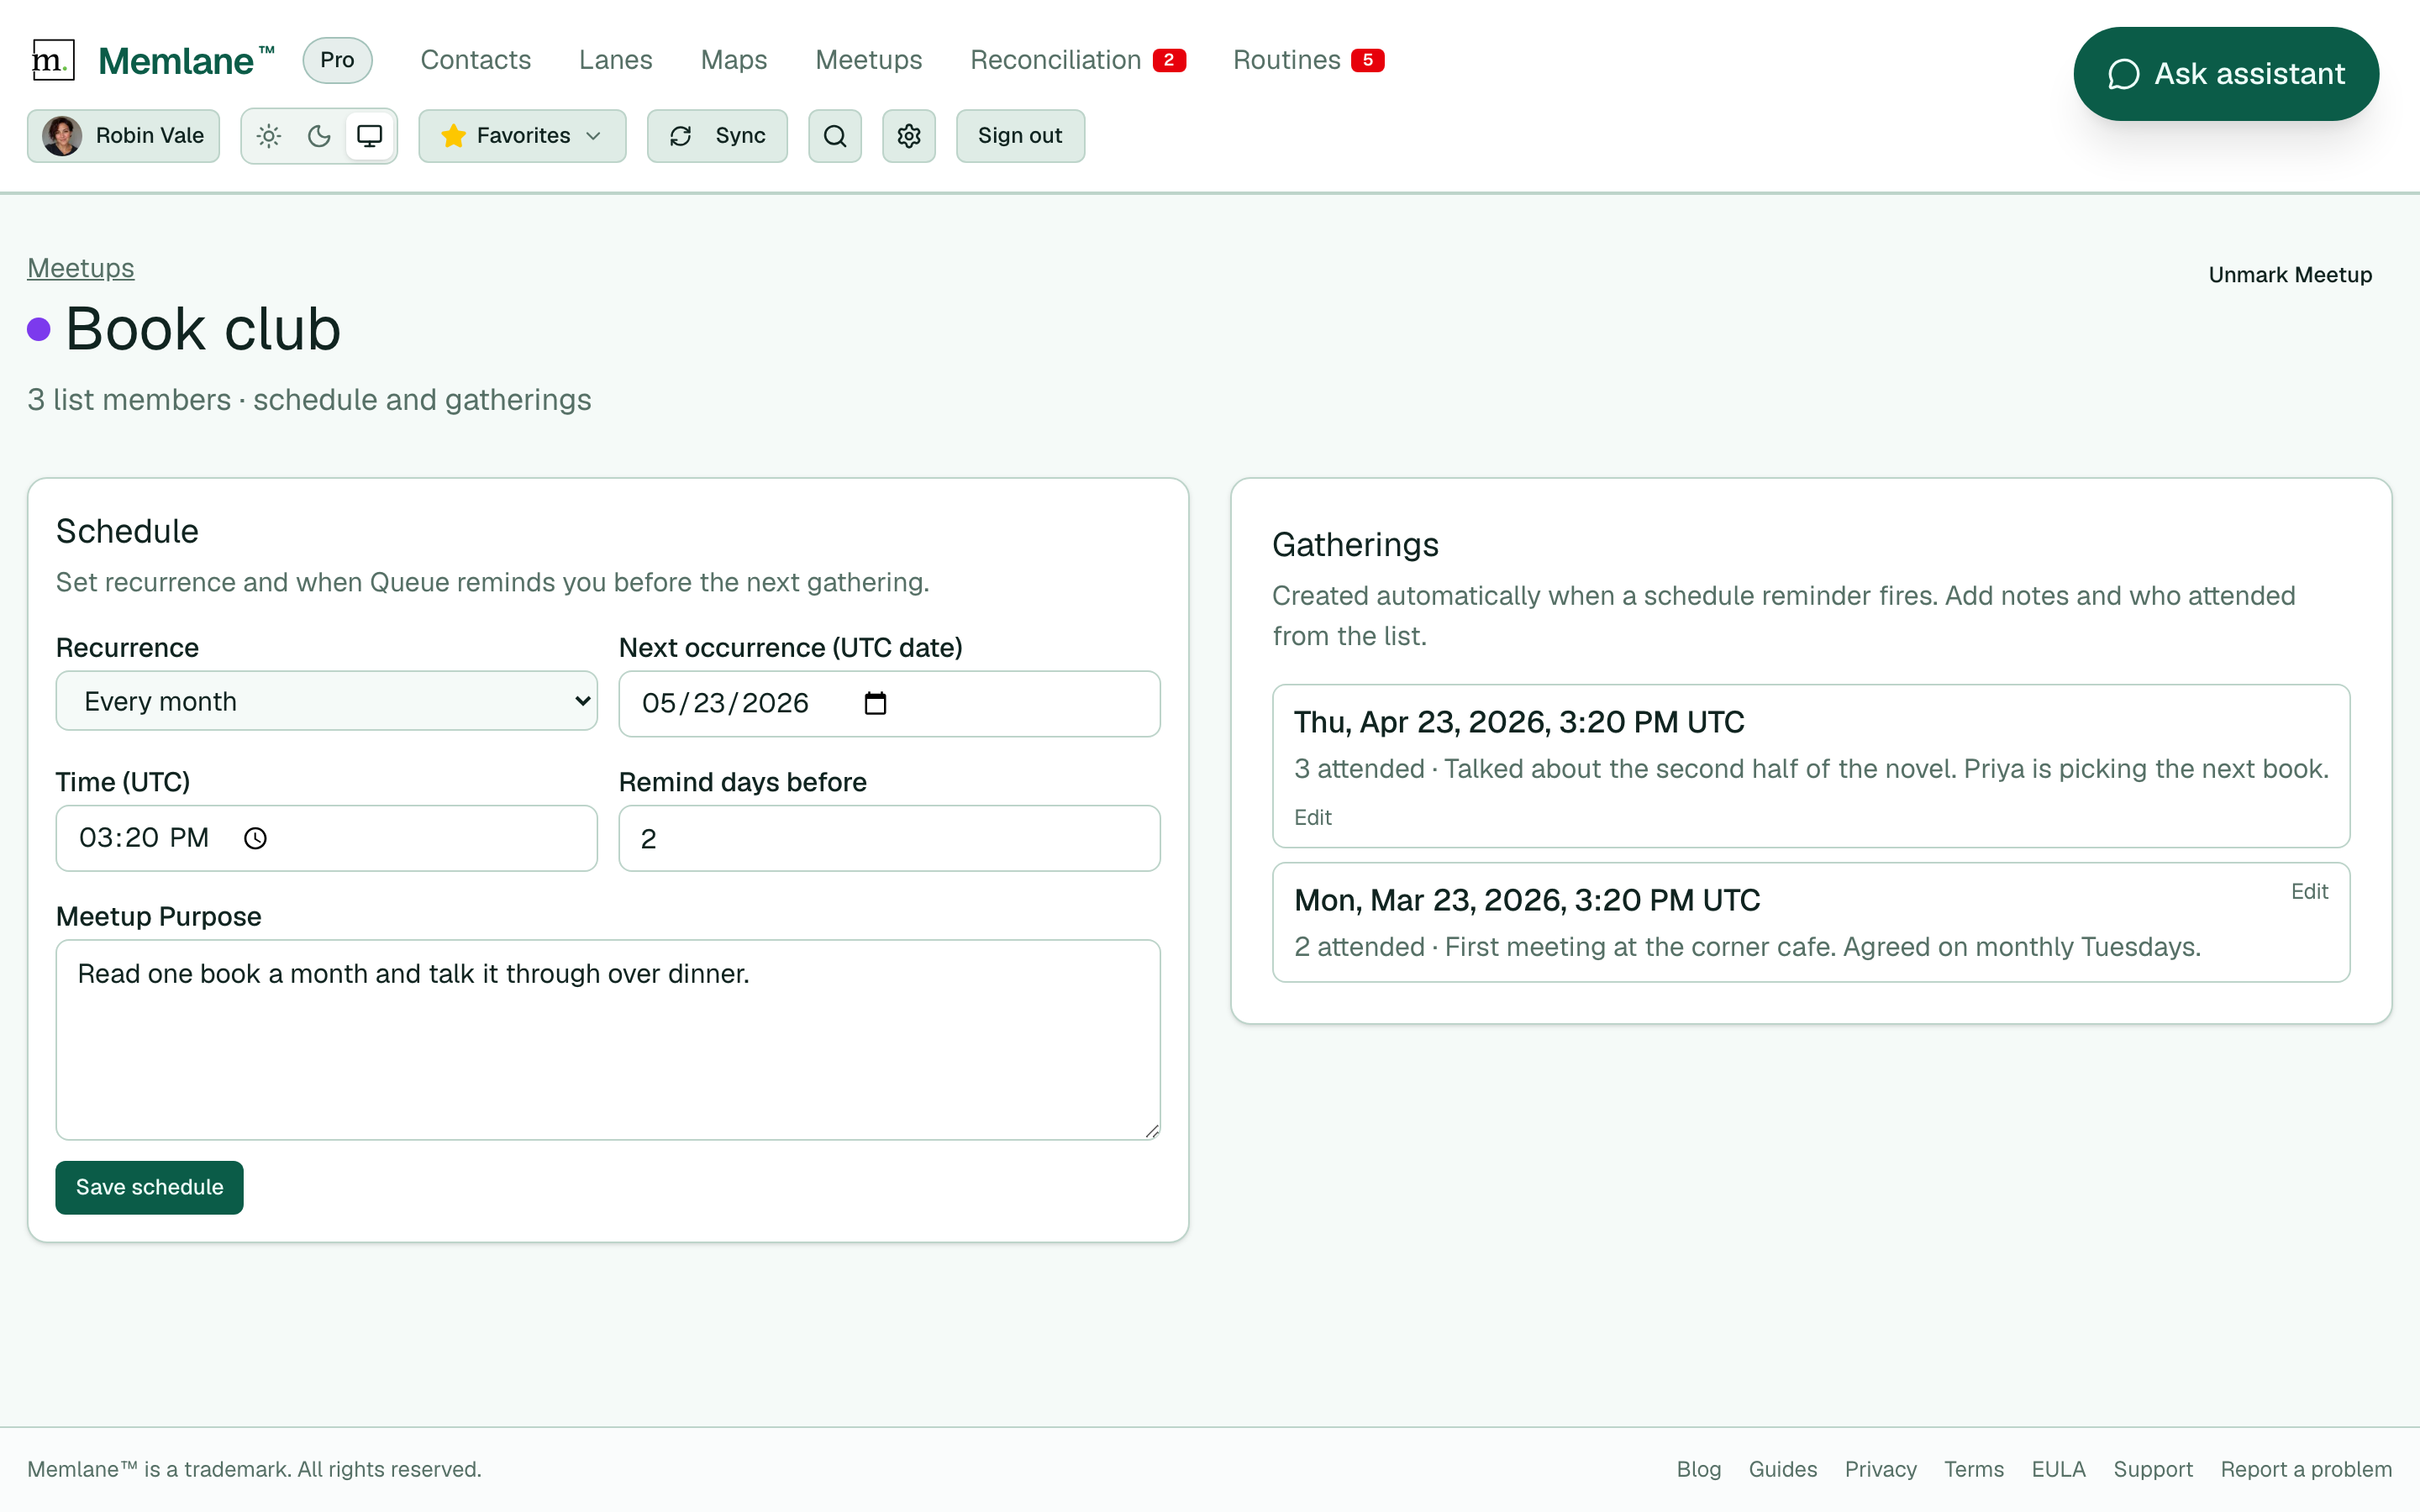This screenshot has height=1512, width=2420.
Task: Select system theme monitor icon
Action: point(370,136)
